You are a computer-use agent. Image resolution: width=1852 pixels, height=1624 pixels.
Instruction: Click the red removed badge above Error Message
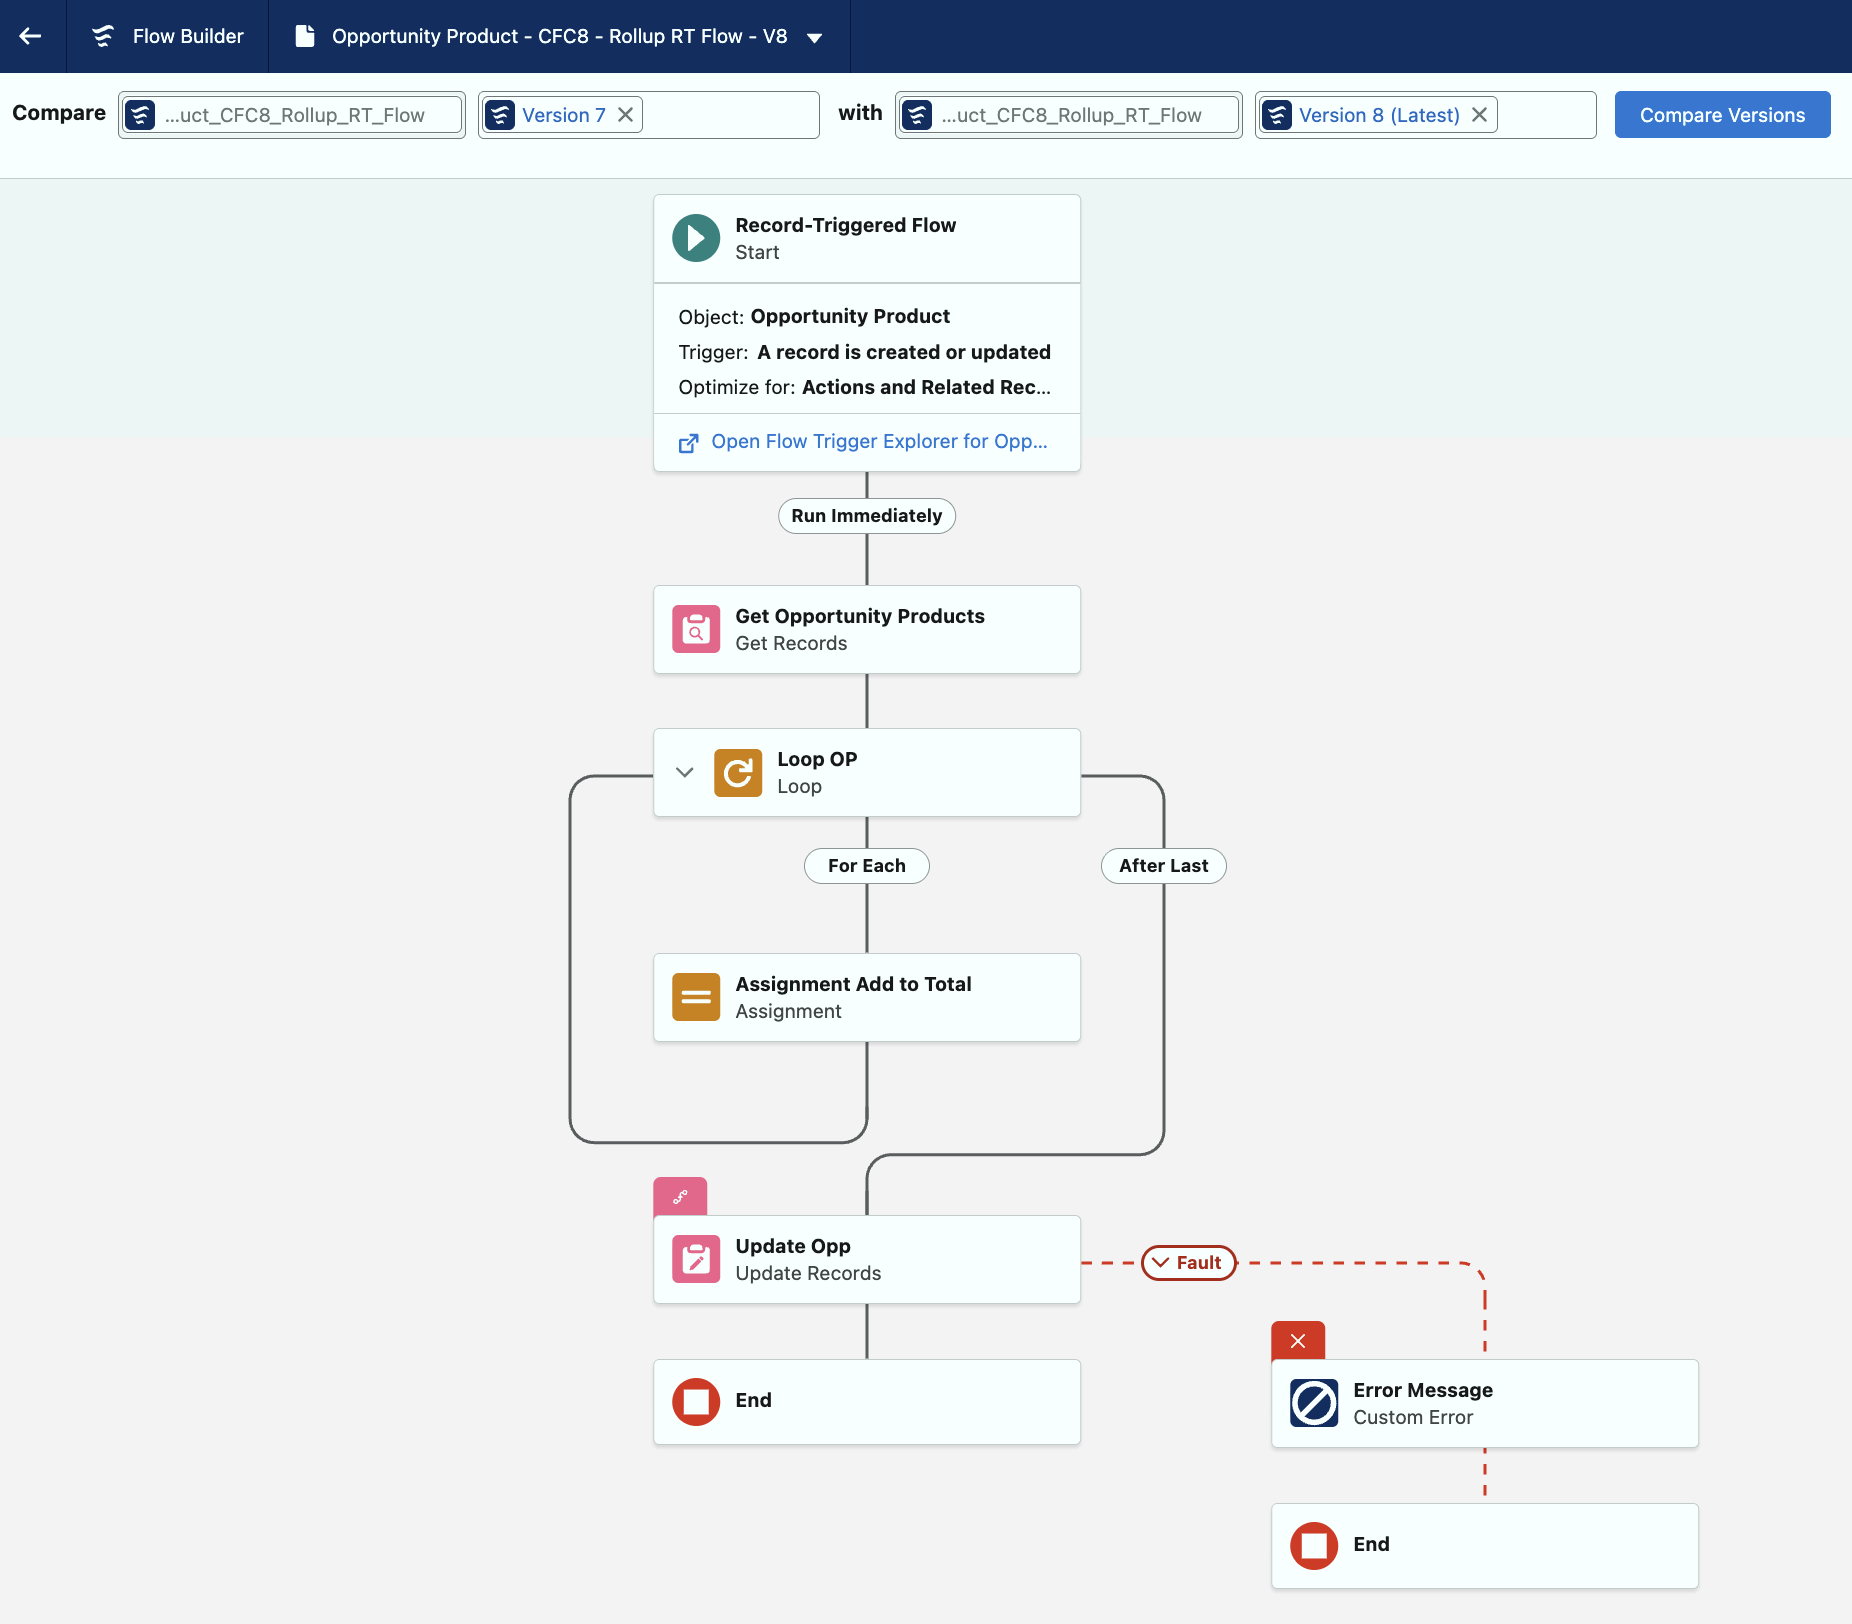pyautogui.click(x=1298, y=1340)
